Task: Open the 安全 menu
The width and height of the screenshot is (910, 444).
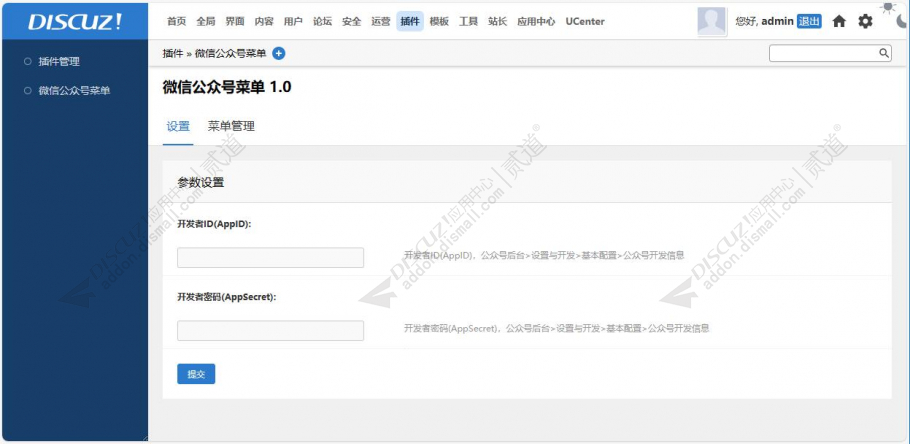Action: (352, 21)
